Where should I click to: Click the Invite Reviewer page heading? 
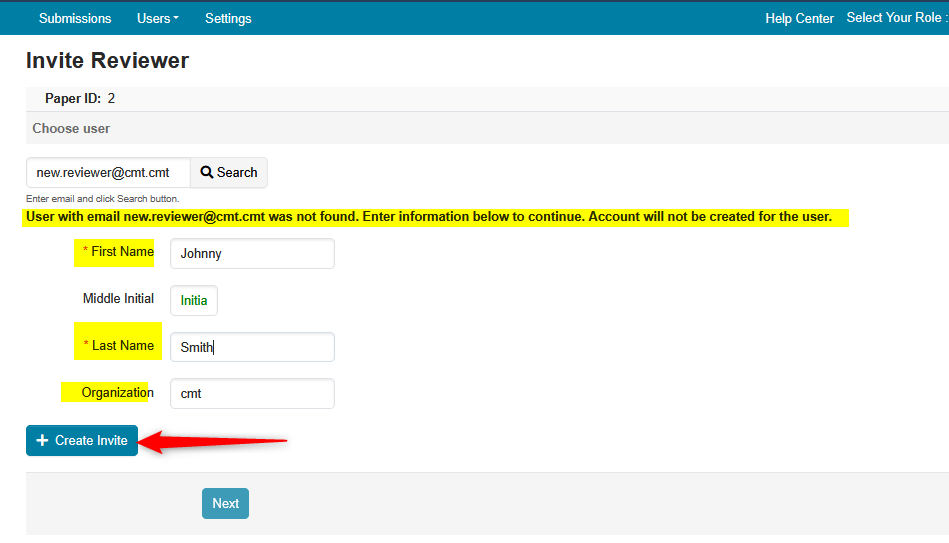(x=108, y=61)
